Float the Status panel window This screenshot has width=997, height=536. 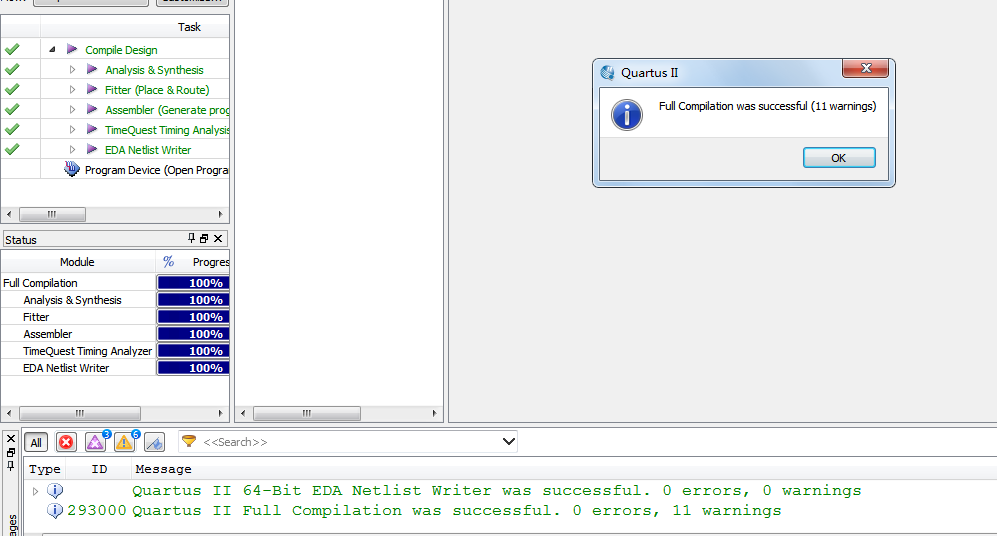[204, 238]
